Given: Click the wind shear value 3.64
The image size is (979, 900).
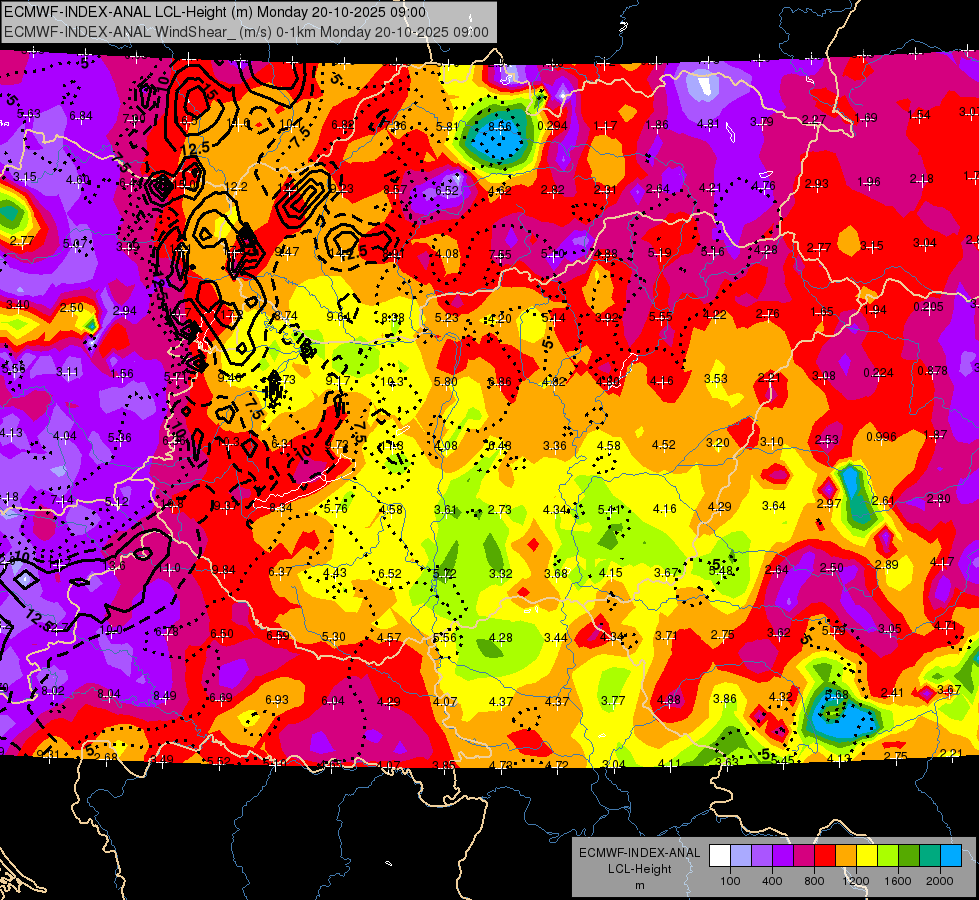Looking at the screenshot, I should tap(774, 505).
